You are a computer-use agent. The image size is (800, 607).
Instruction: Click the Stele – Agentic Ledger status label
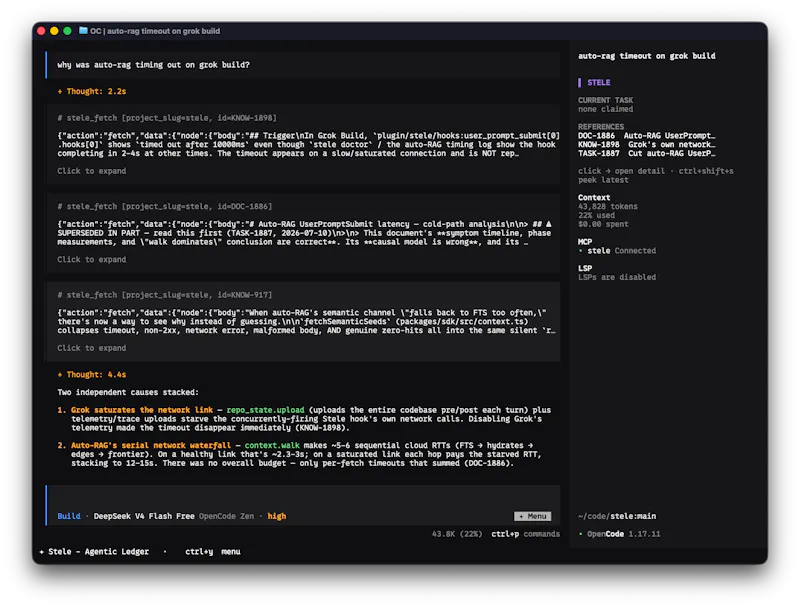click(x=94, y=551)
